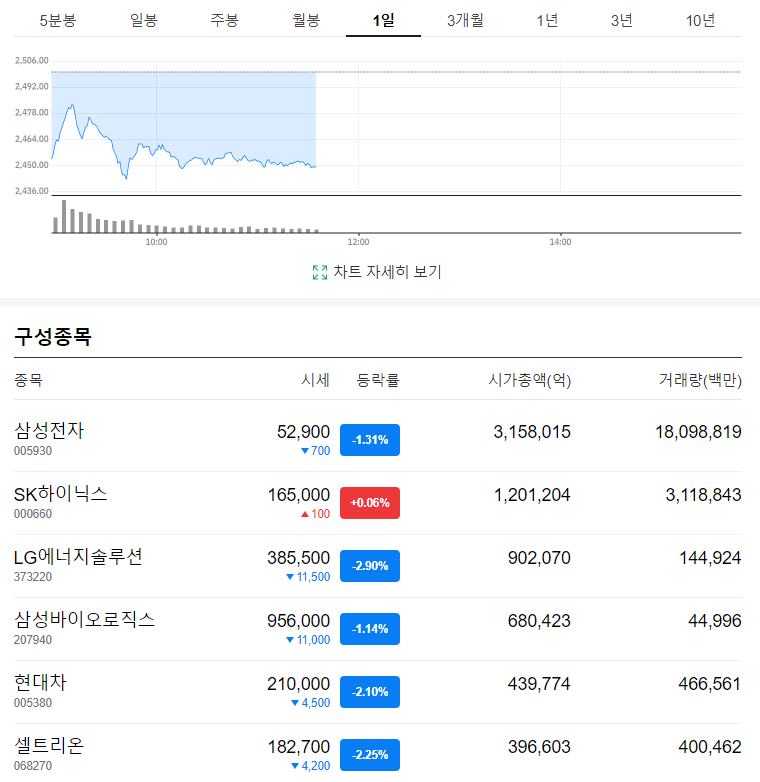Click stock code 000660 under SK하이닉스
Image resolution: width=760 pixels, height=782 pixels.
33,514
